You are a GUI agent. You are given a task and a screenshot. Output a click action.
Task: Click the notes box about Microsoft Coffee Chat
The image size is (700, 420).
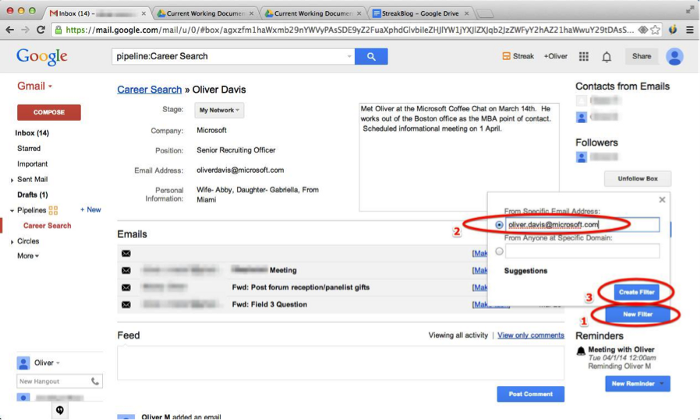459,157
